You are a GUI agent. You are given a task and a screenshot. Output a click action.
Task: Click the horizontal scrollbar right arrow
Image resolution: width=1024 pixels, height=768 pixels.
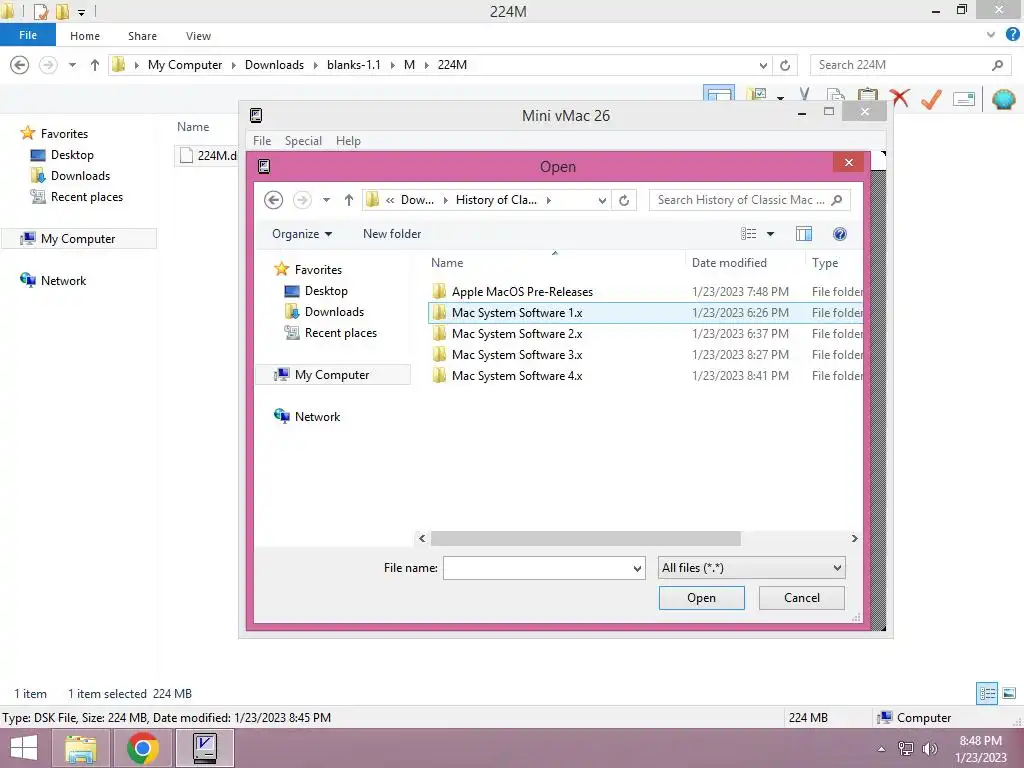pos(854,538)
